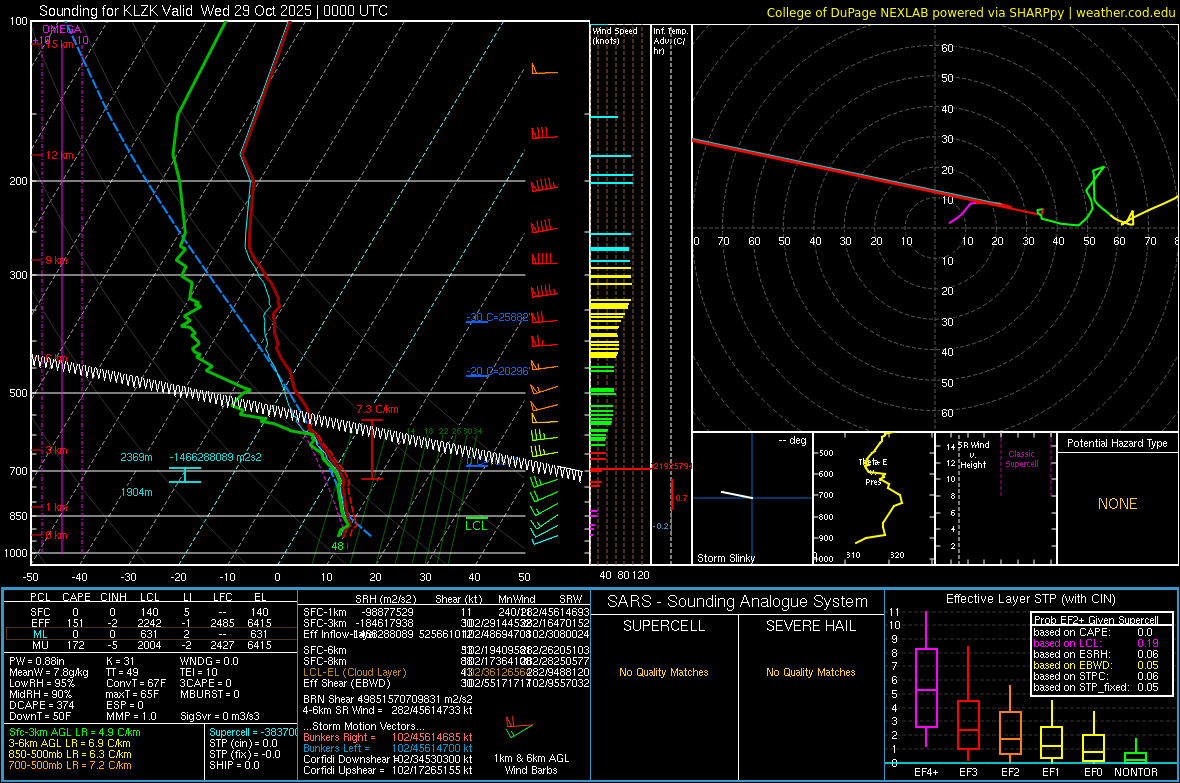Image resolution: width=1180 pixels, height=783 pixels.
Task: Click the 'K = 31' index value
Action: [120, 661]
